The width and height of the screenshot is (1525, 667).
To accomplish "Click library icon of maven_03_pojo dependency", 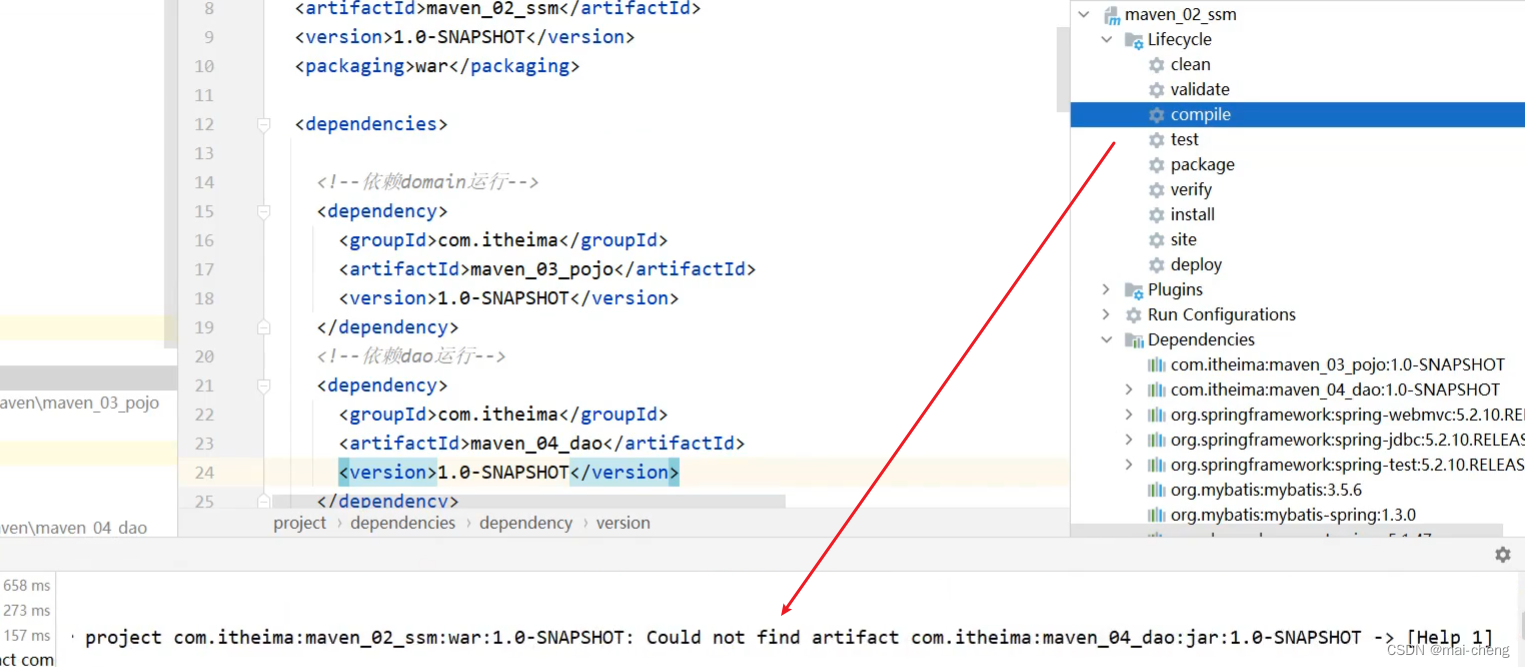I will (x=1157, y=365).
